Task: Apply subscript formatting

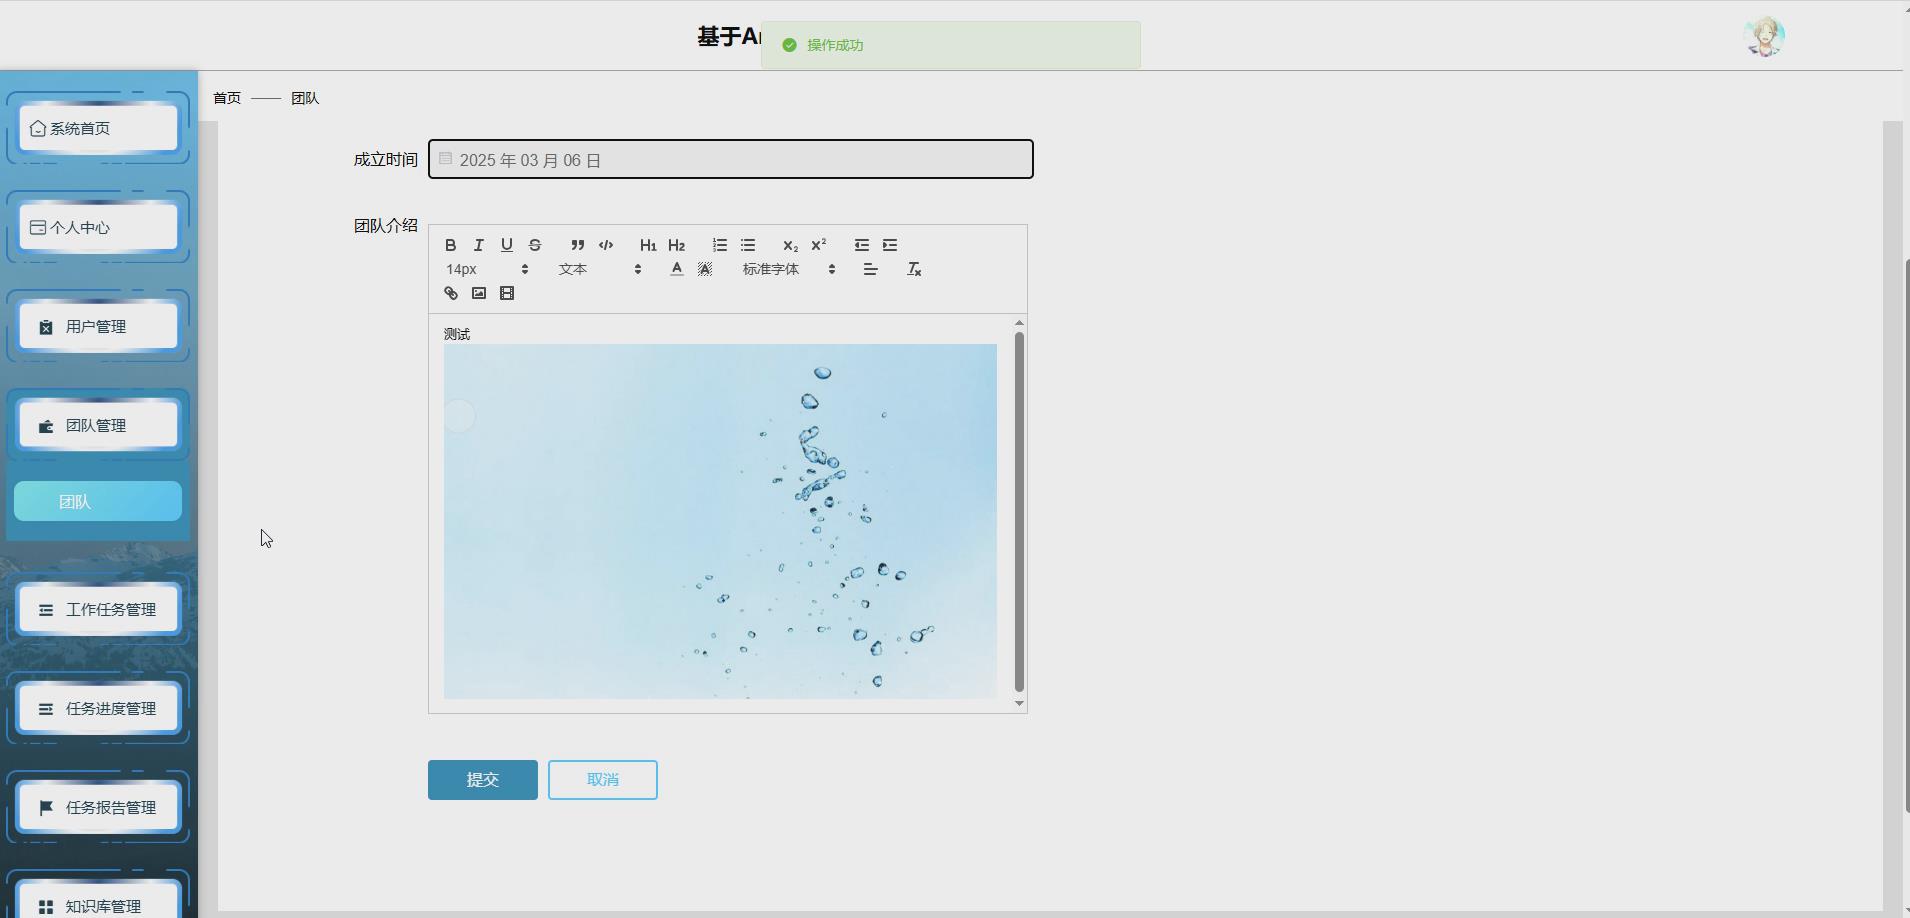Action: point(790,245)
